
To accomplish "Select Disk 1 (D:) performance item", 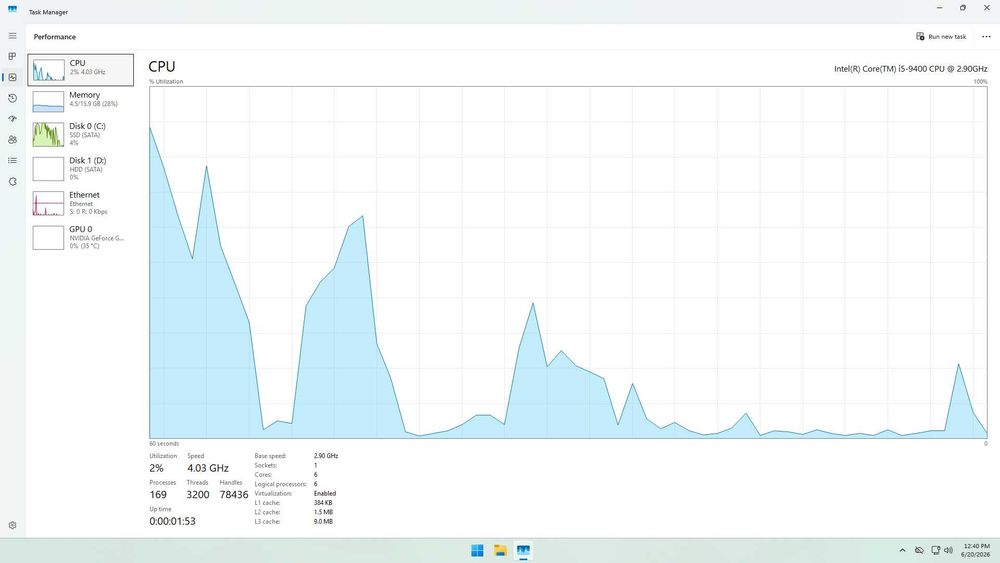I will point(80,169).
